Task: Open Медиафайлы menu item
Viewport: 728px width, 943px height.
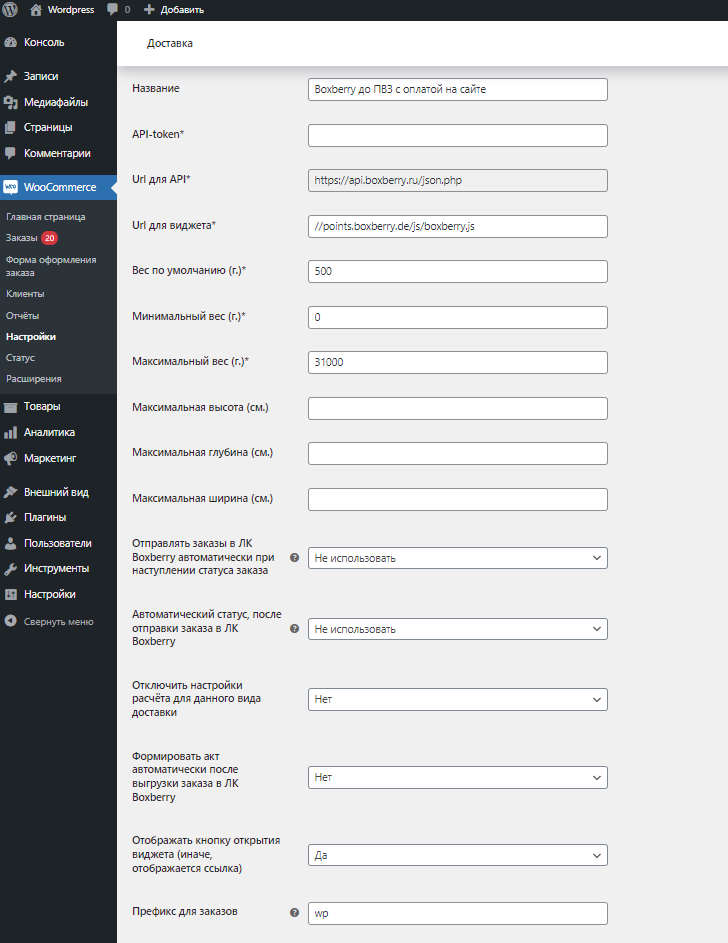Action: click(58, 102)
